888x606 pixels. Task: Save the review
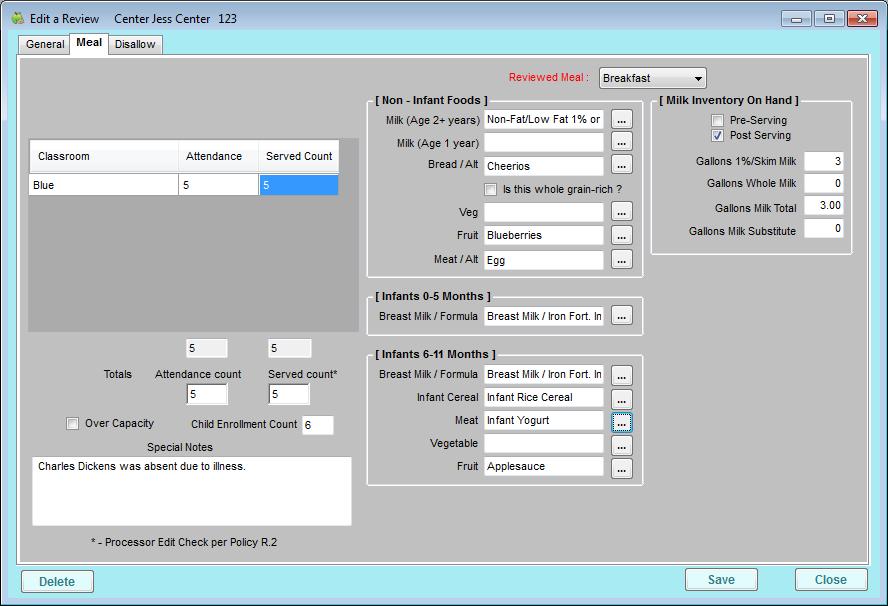721,580
